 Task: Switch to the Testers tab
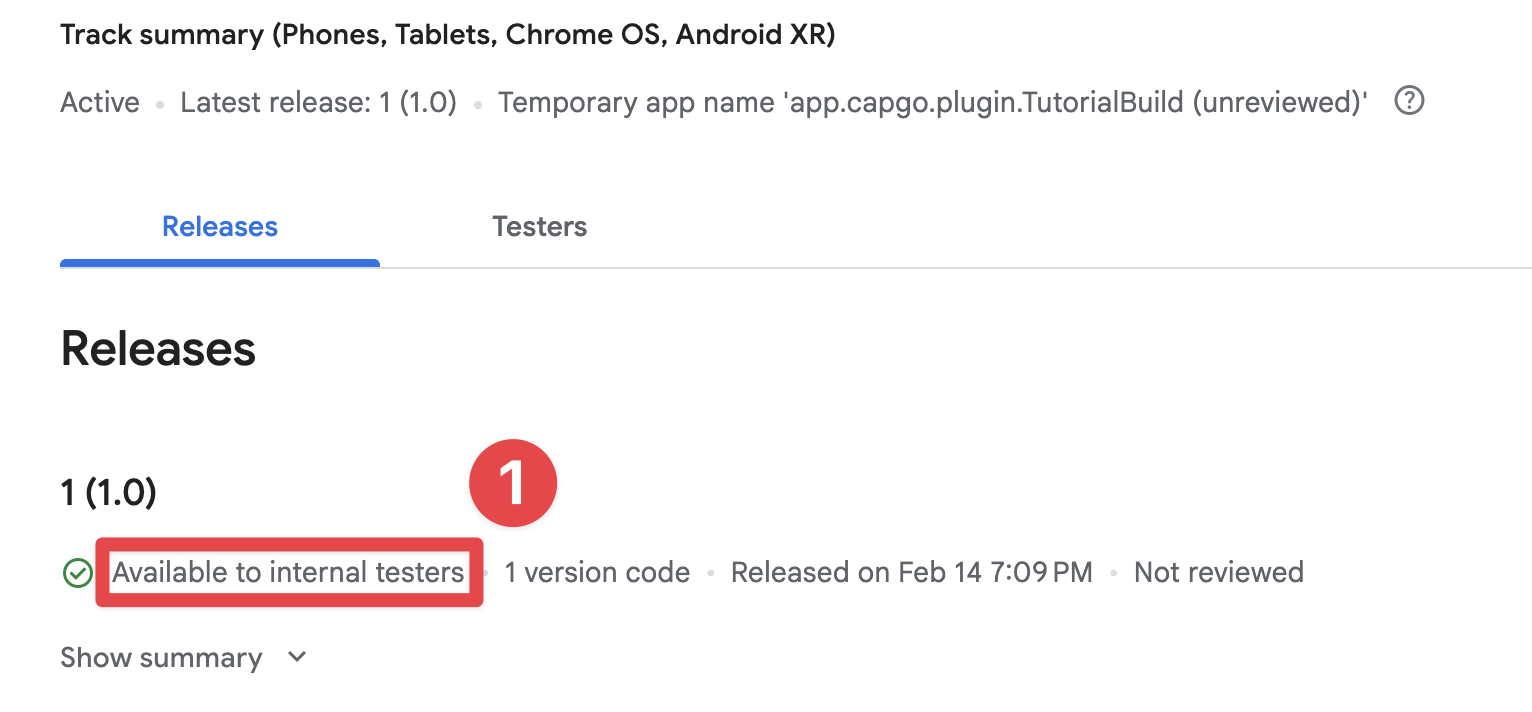click(539, 226)
